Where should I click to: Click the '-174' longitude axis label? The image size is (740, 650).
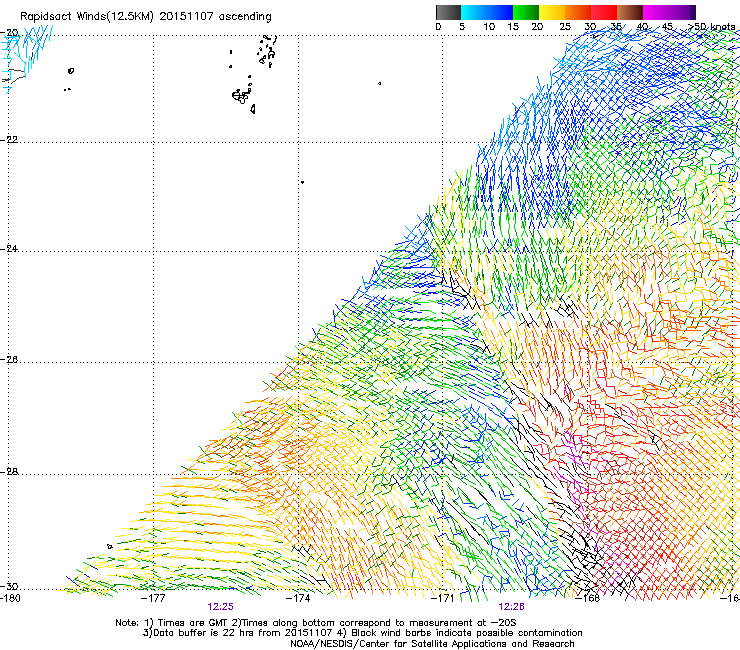click(x=298, y=598)
